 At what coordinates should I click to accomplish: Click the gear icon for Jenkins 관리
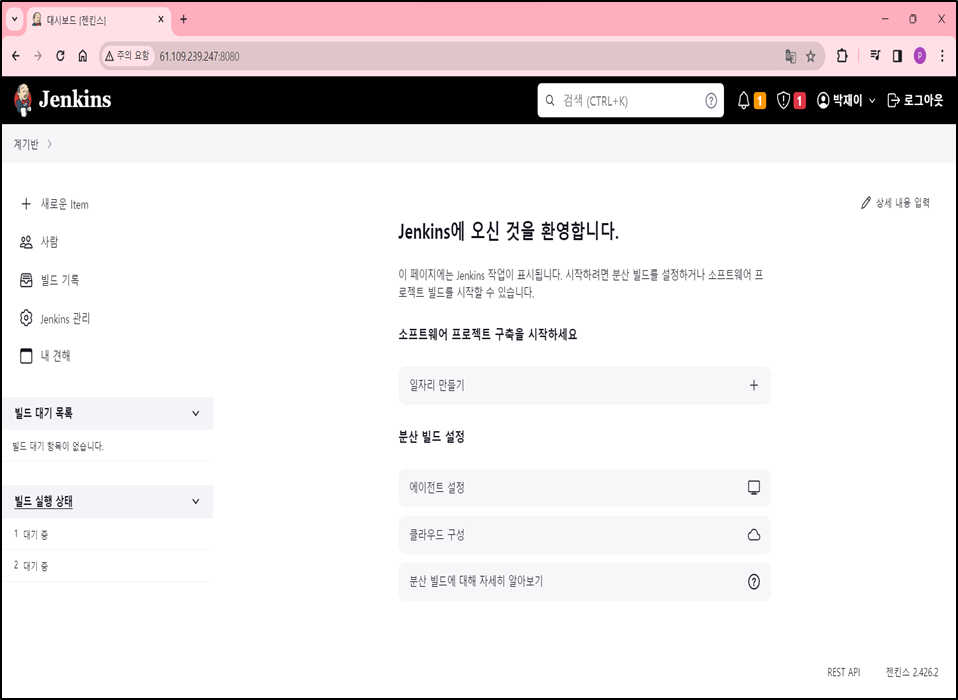click(x=26, y=318)
